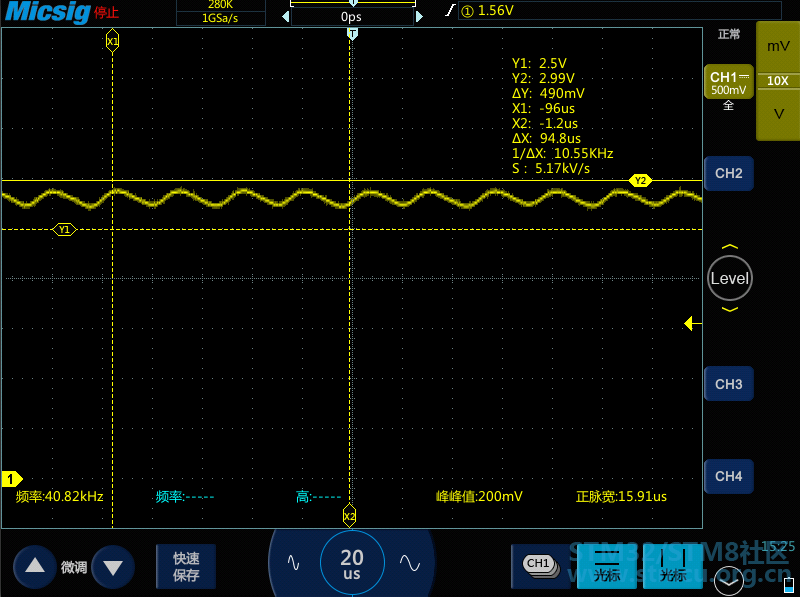The height and width of the screenshot is (597, 800).
Task: Open the CH1 500mV channel tab
Action: click(x=729, y=83)
